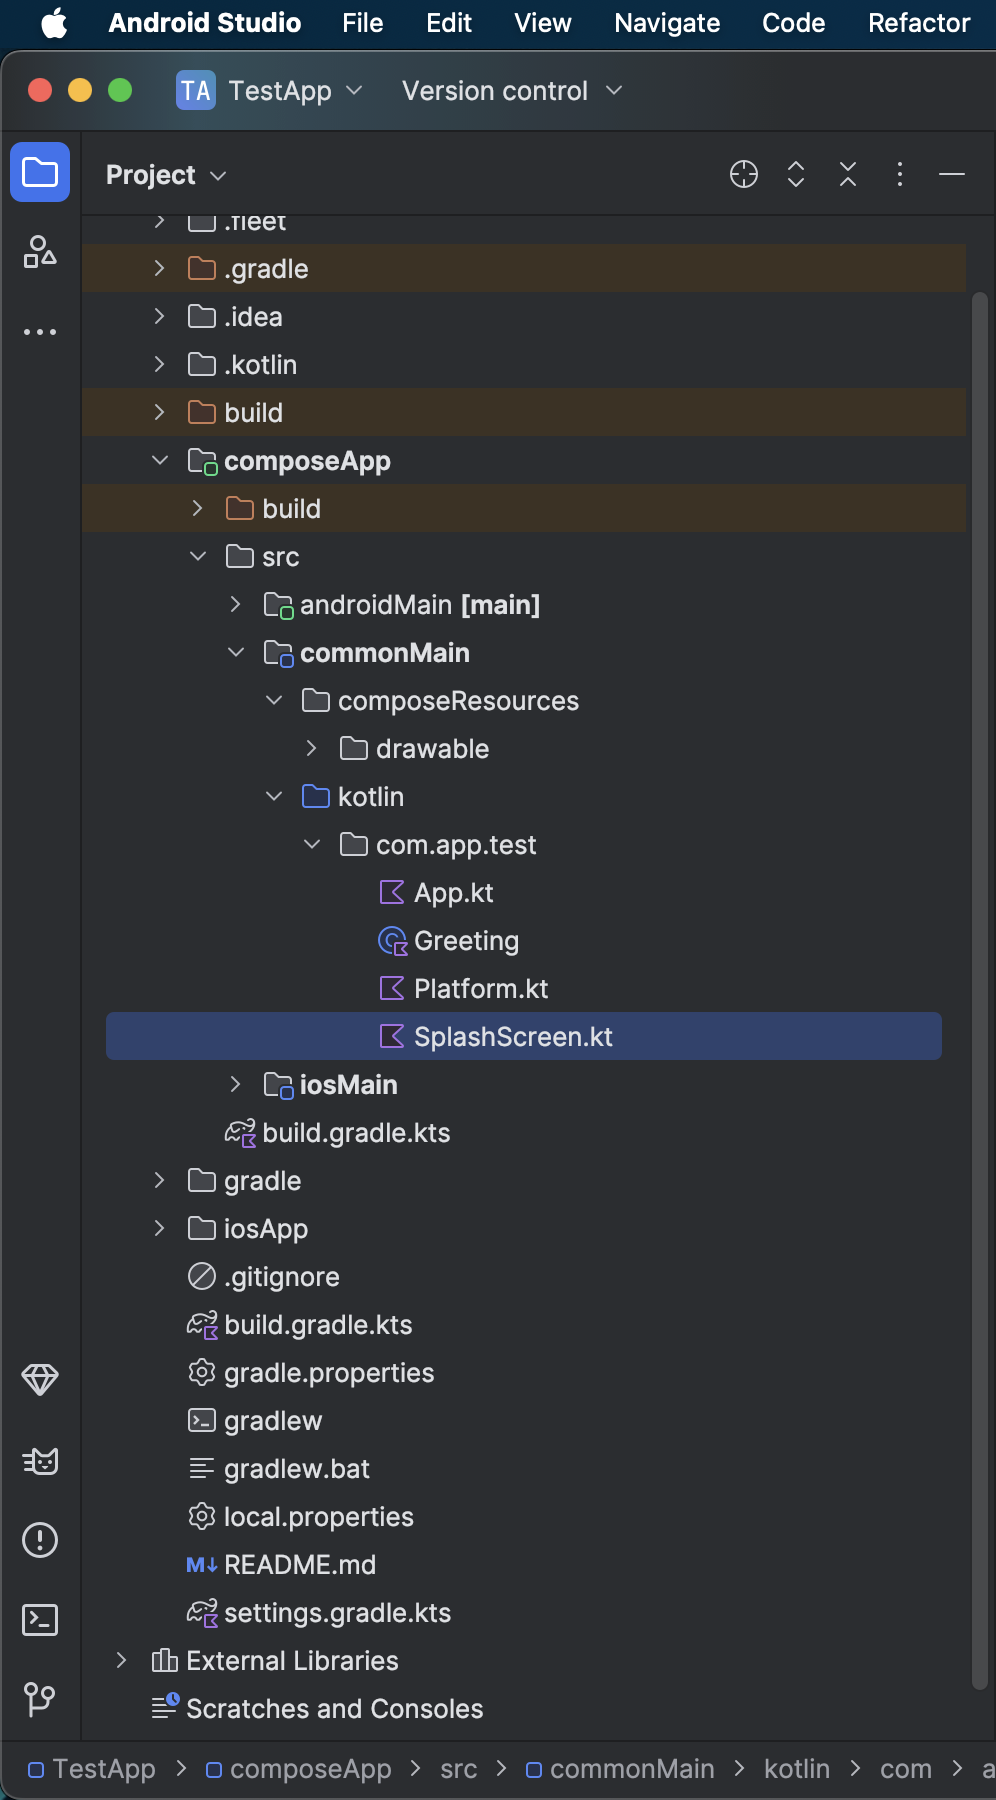The width and height of the screenshot is (996, 1800).
Task: Select SplashScreen.kt in the tree
Action: coord(524,1036)
